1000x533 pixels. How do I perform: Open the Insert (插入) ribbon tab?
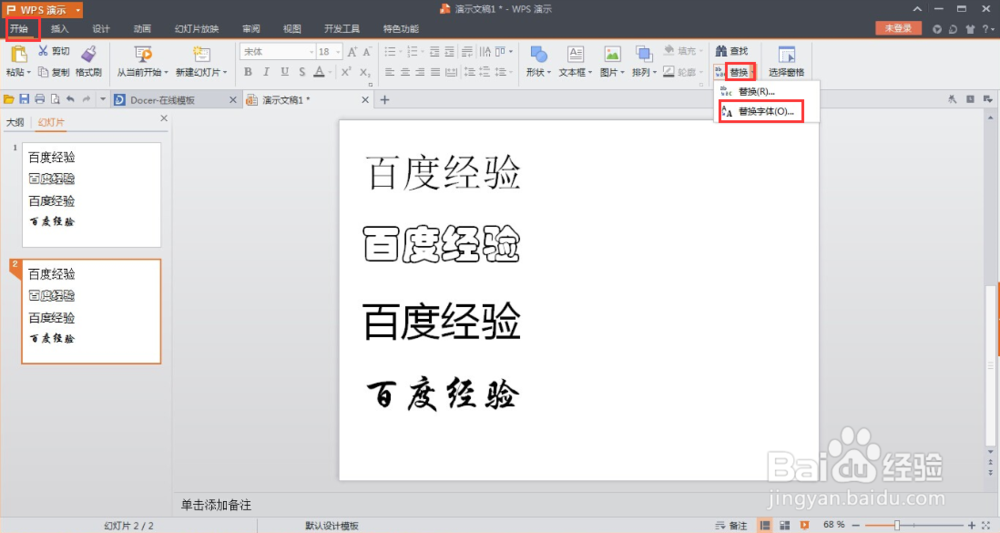(59, 29)
